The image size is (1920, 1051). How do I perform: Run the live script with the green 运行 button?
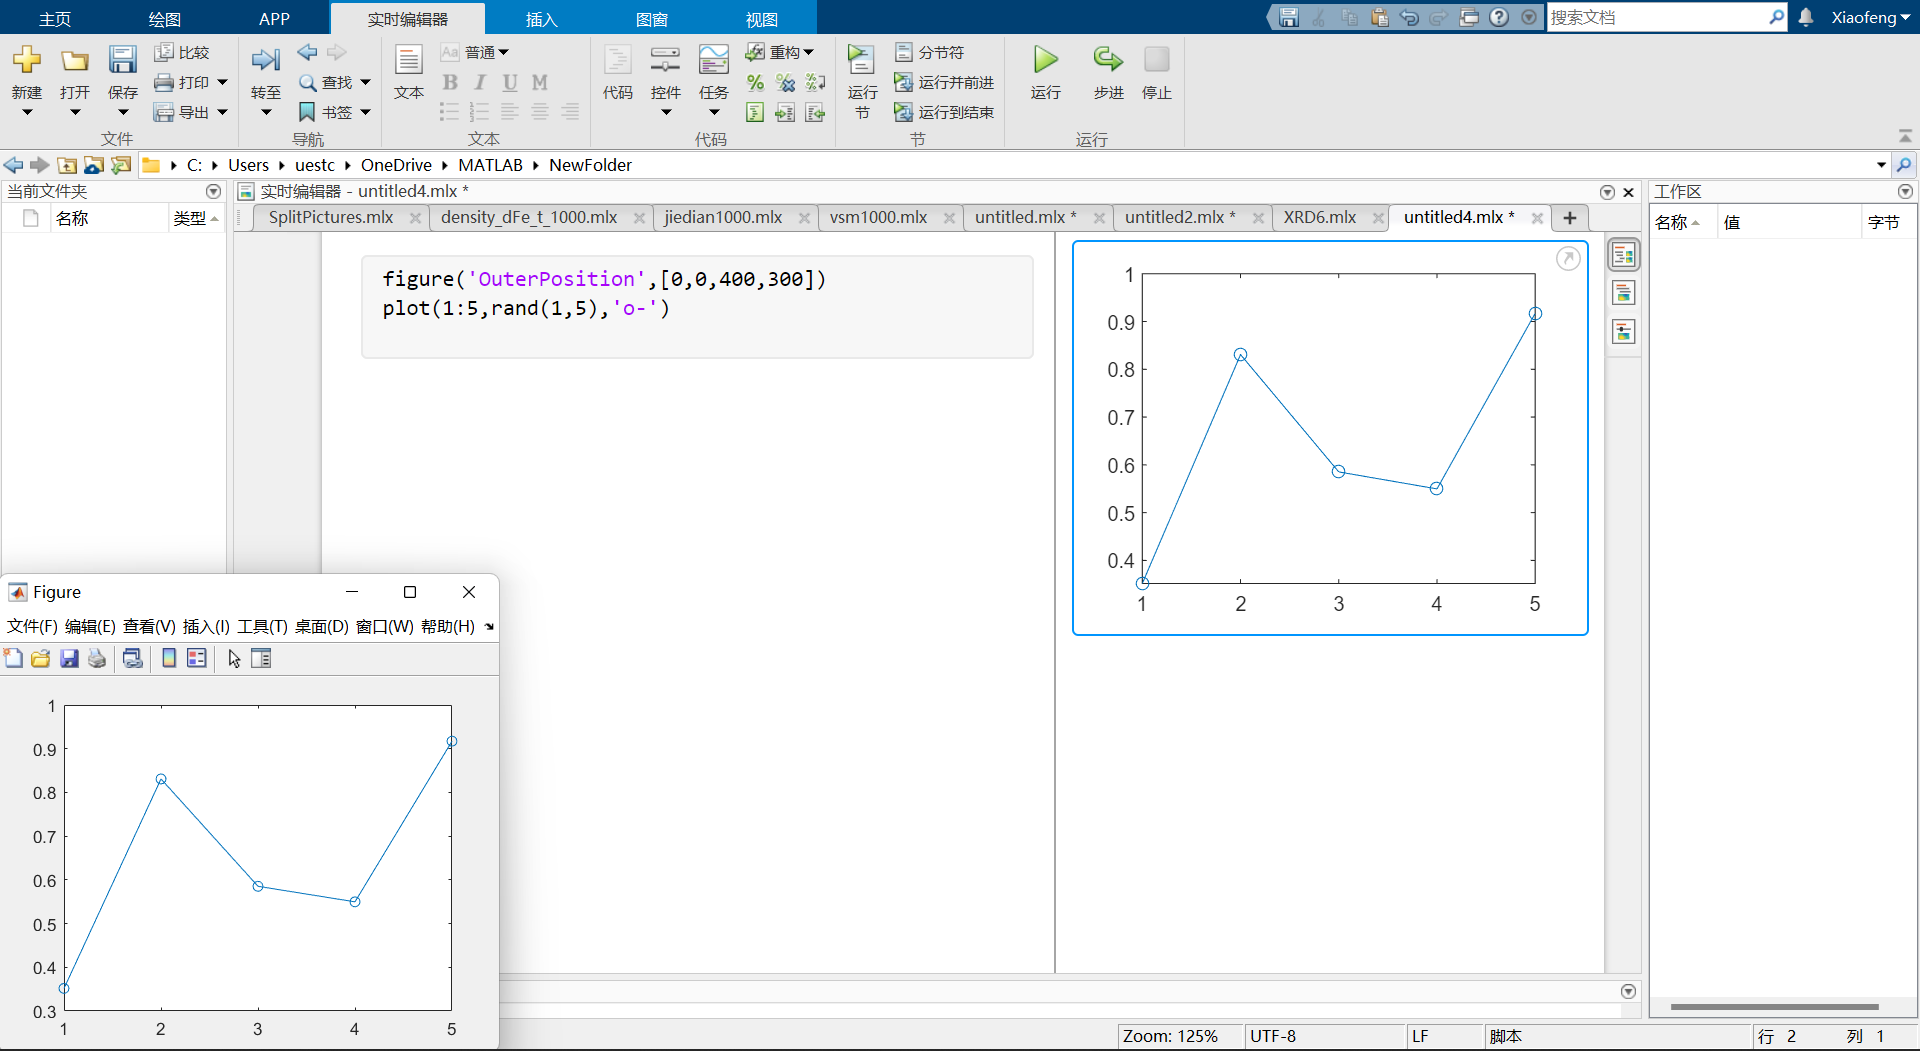pos(1046,60)
